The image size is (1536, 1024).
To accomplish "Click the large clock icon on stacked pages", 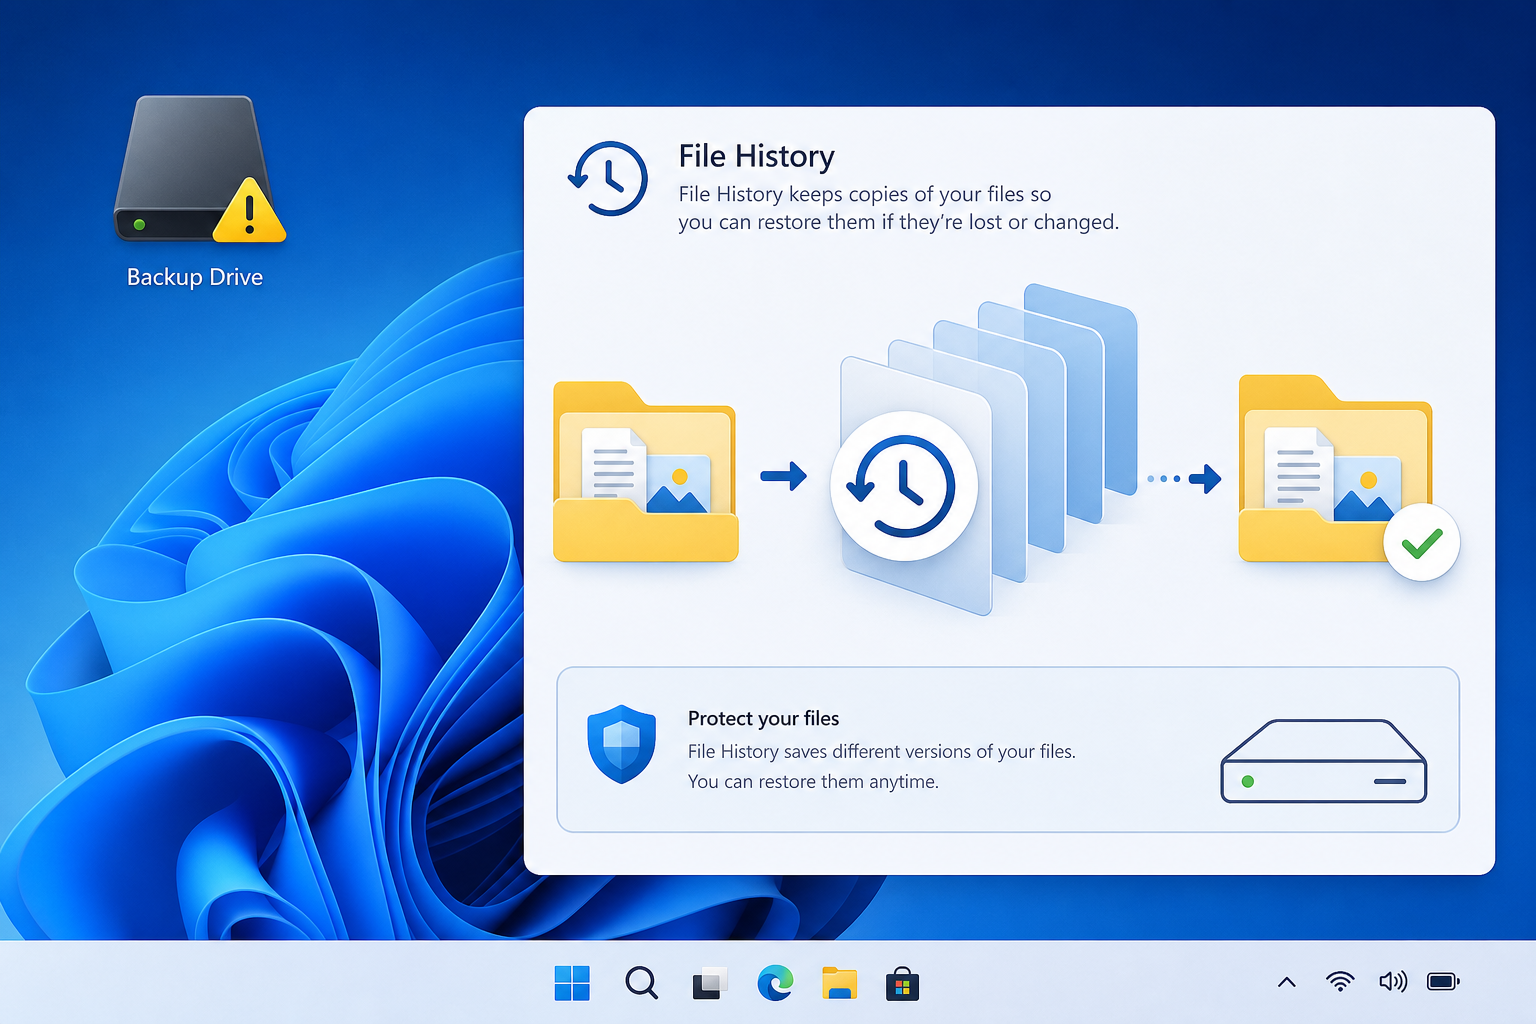I will [904, 486].
